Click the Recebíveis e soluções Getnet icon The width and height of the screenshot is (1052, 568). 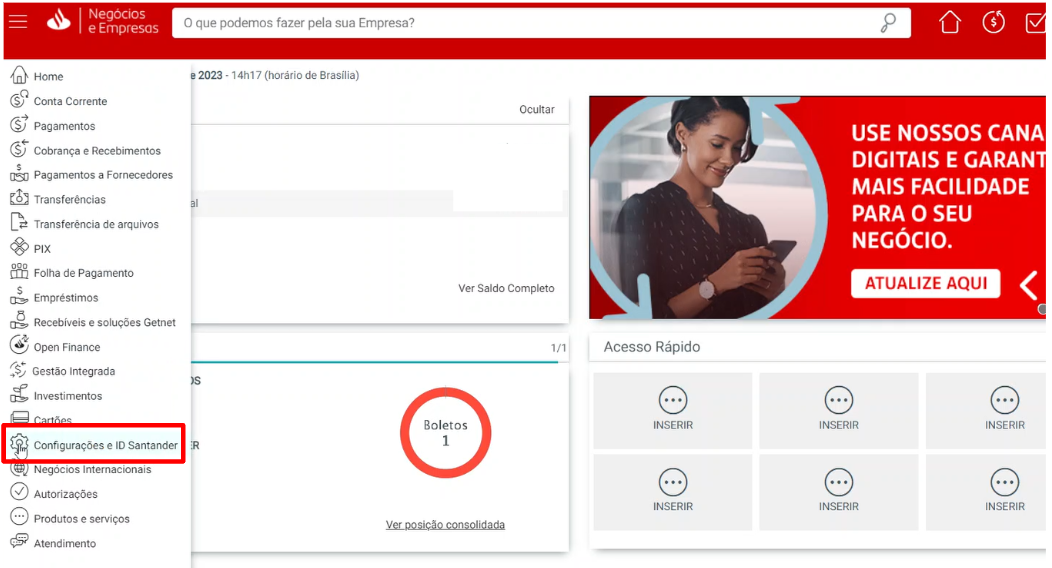pyautogui.click(x=19, y=321)
